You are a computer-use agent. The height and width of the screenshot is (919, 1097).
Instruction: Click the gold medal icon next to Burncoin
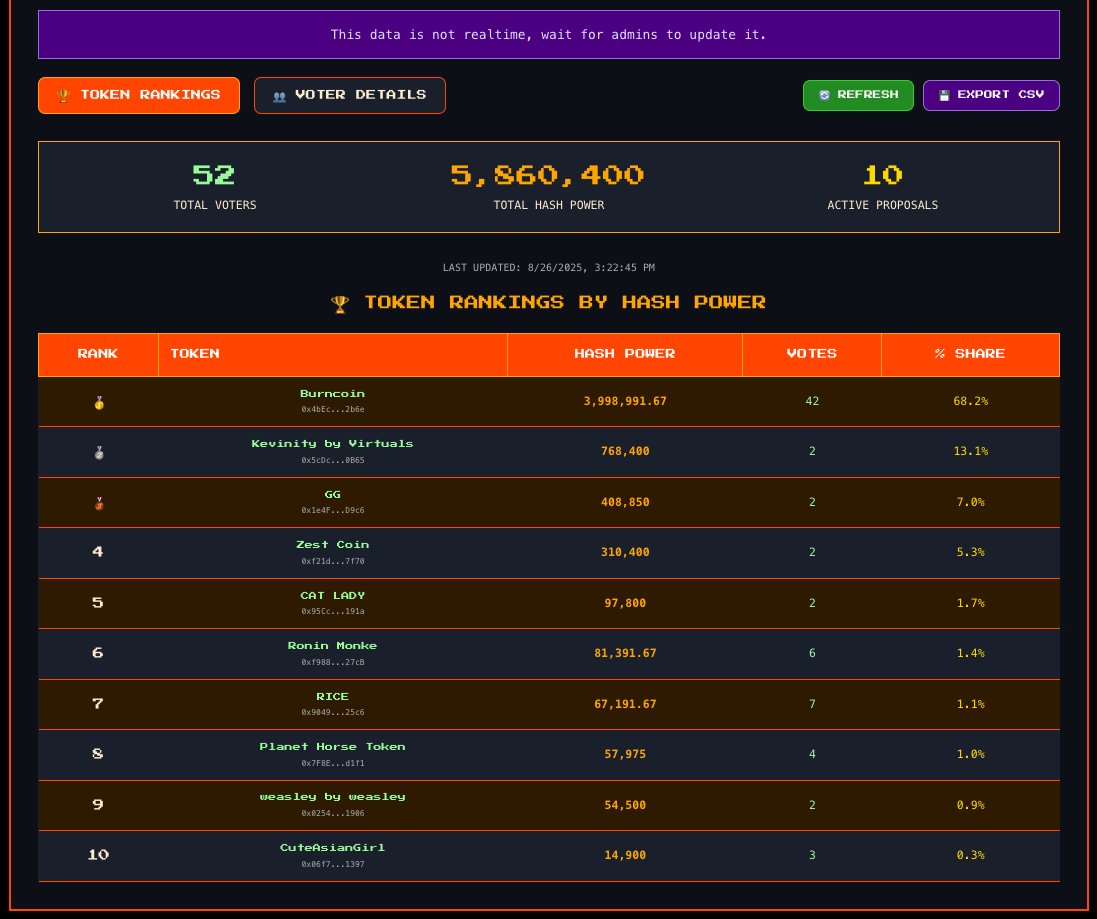pos(98,401)
